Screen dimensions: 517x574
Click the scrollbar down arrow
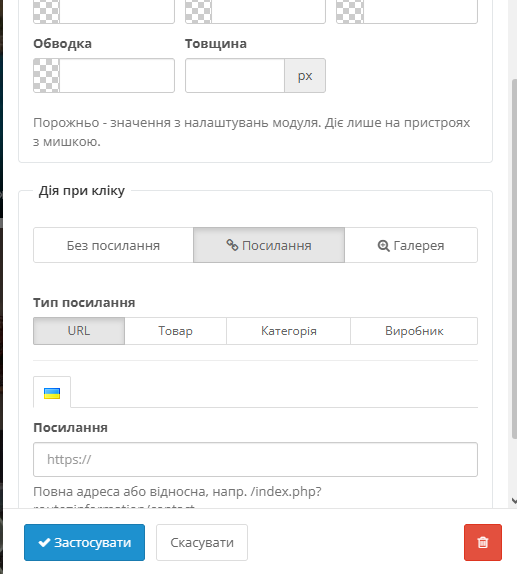pyautogui.click(x=514, y=501)
